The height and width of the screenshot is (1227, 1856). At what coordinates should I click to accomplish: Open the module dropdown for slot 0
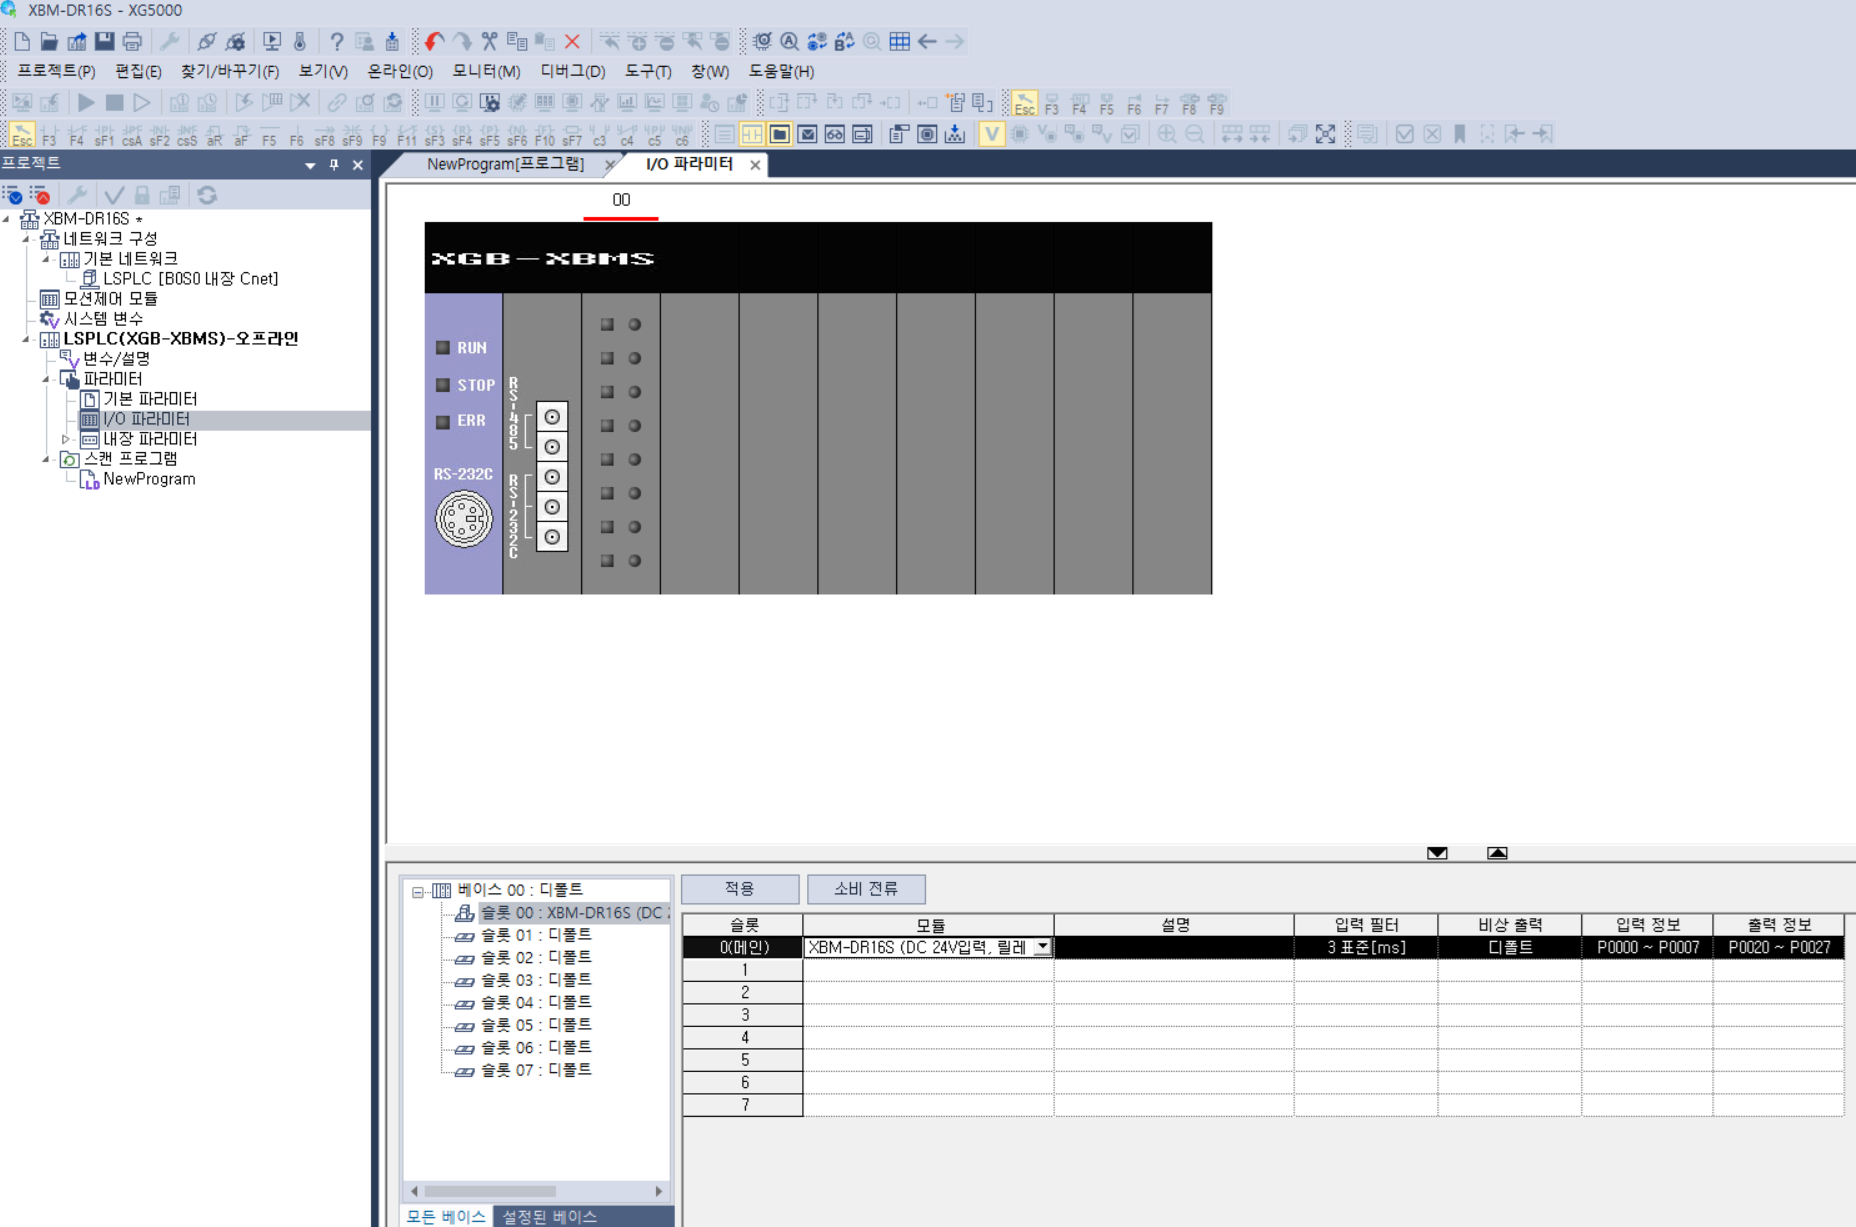[x=1042, y=947]
